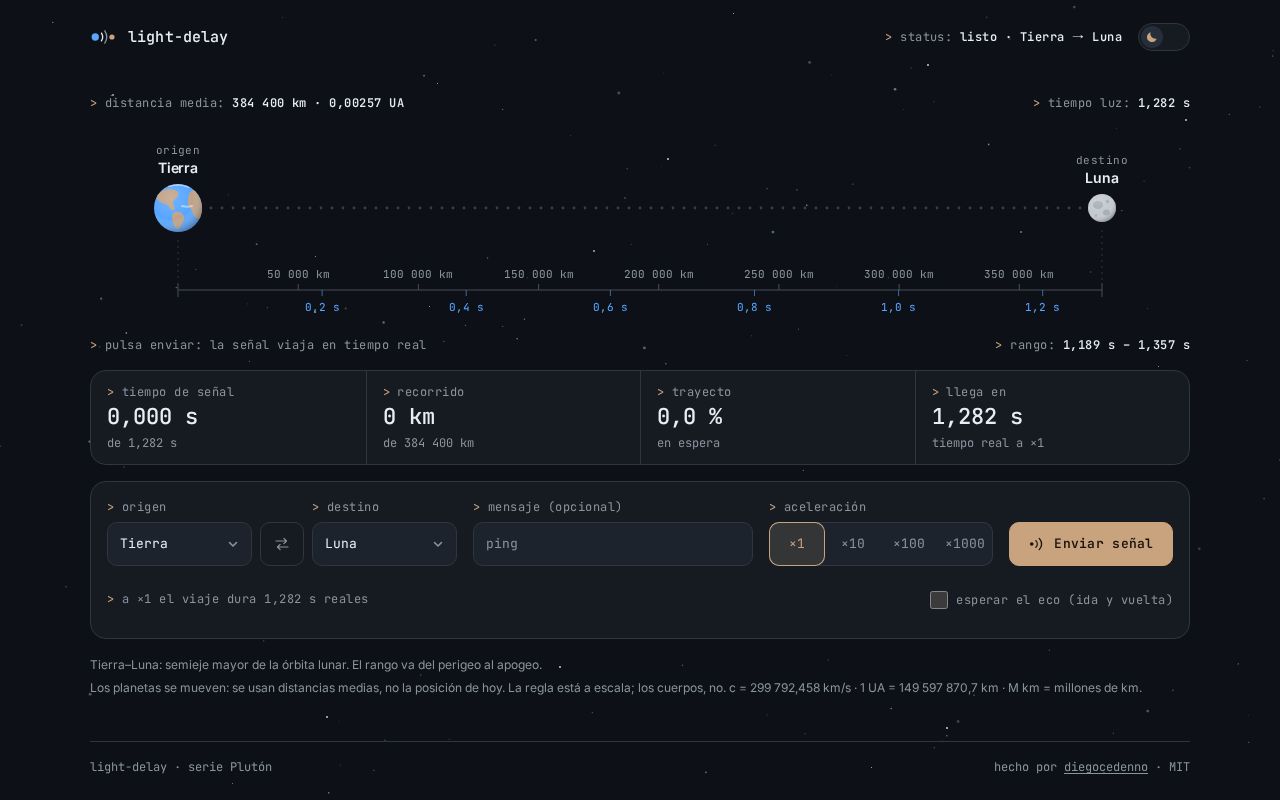This screenshot has width=1280, height=800.
Task: Open the diegocedenno author link
Action: click(x=1106, y=767)
